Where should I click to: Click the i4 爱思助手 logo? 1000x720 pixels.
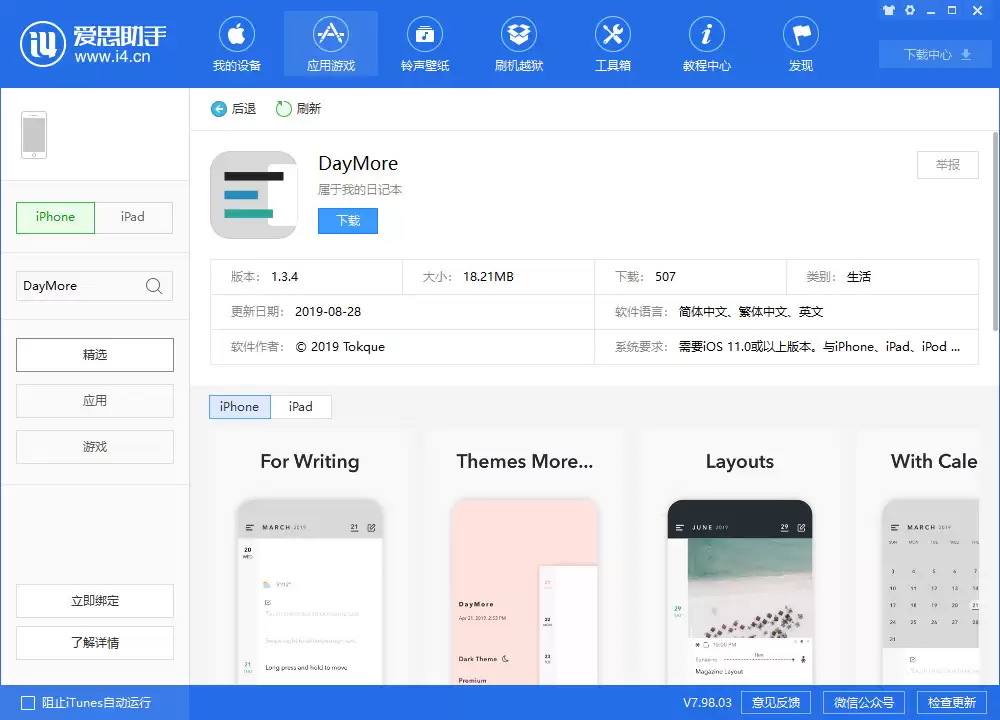click(93, 44)
